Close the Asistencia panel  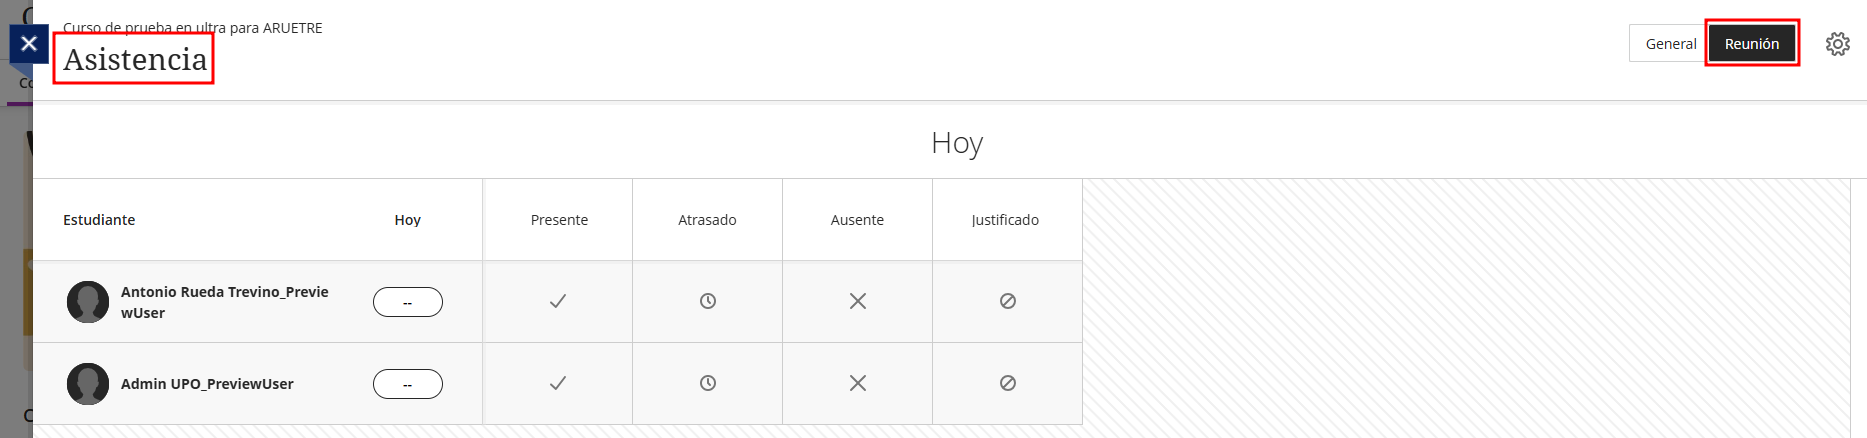(x=29, y=44)
